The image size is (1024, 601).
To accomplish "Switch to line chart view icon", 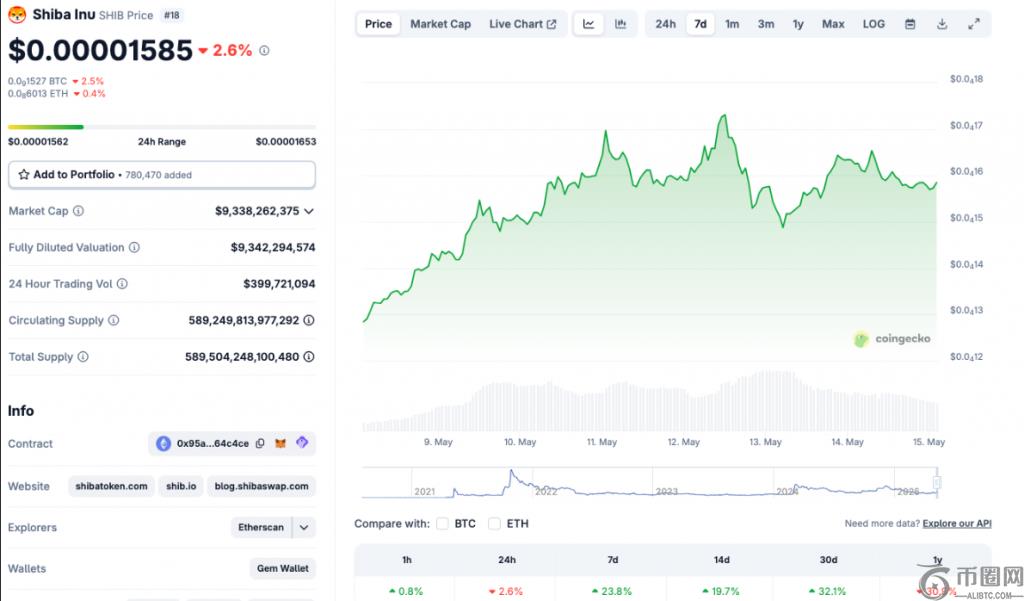I will [x=589, y=24].
